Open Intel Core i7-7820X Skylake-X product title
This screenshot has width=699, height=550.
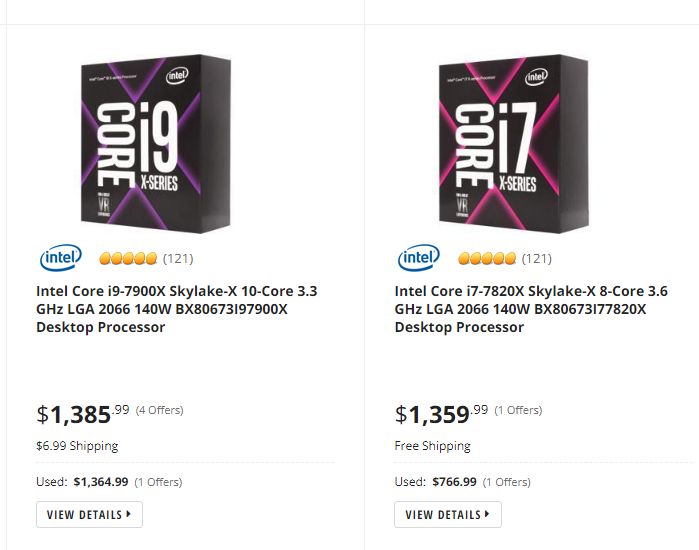(x=531, y=309)
